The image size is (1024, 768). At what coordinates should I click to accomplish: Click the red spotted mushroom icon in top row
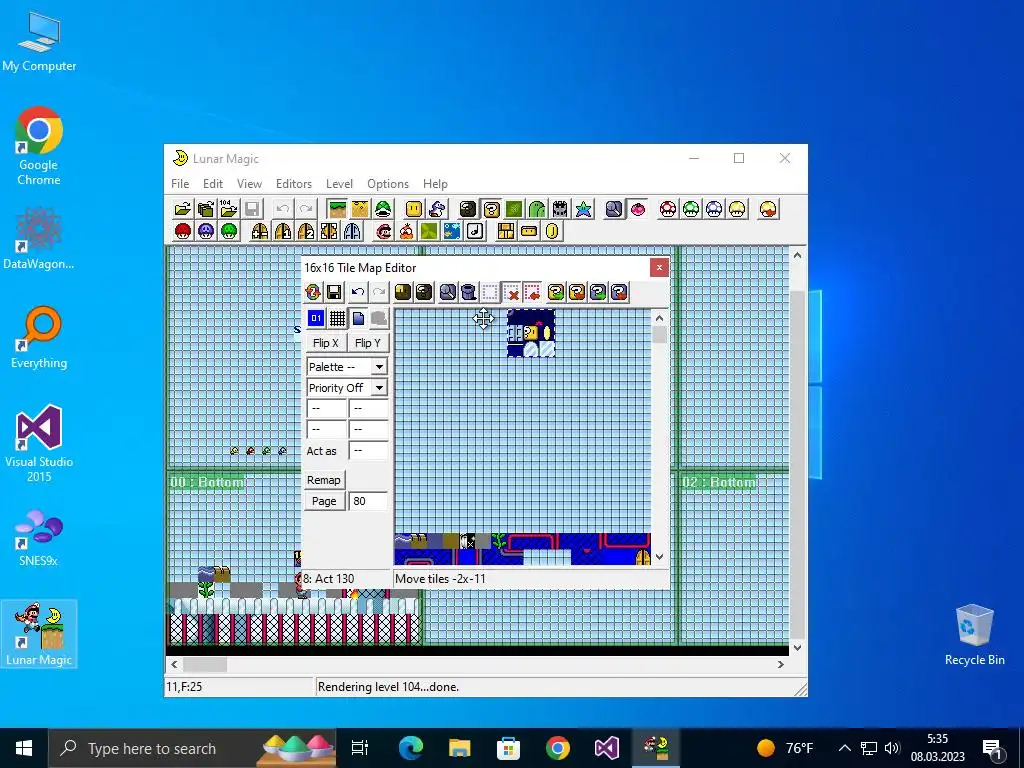pyautogui.click(x=668, y=209)
